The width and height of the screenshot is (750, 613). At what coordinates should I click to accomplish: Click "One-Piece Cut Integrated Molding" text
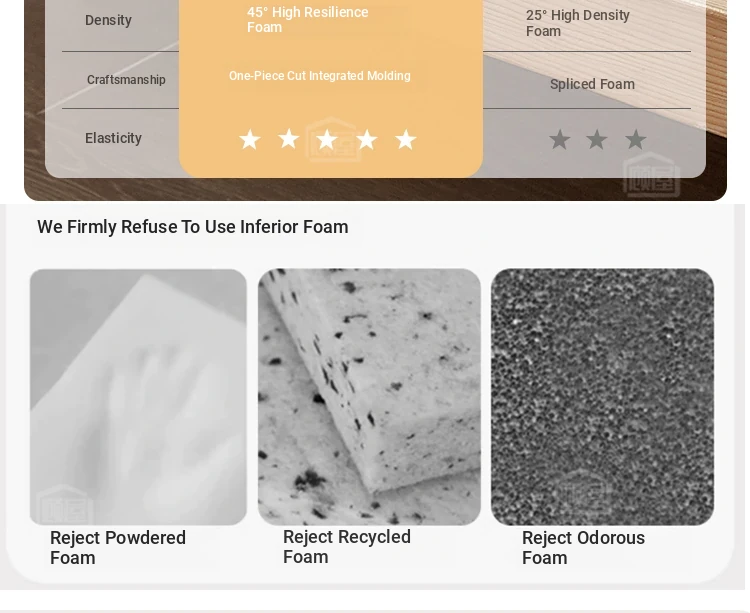click(x=320, y=76)
